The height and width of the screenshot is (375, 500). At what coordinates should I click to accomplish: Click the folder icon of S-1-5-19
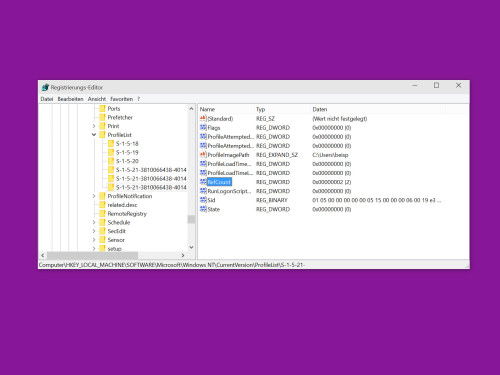(111, 152)
